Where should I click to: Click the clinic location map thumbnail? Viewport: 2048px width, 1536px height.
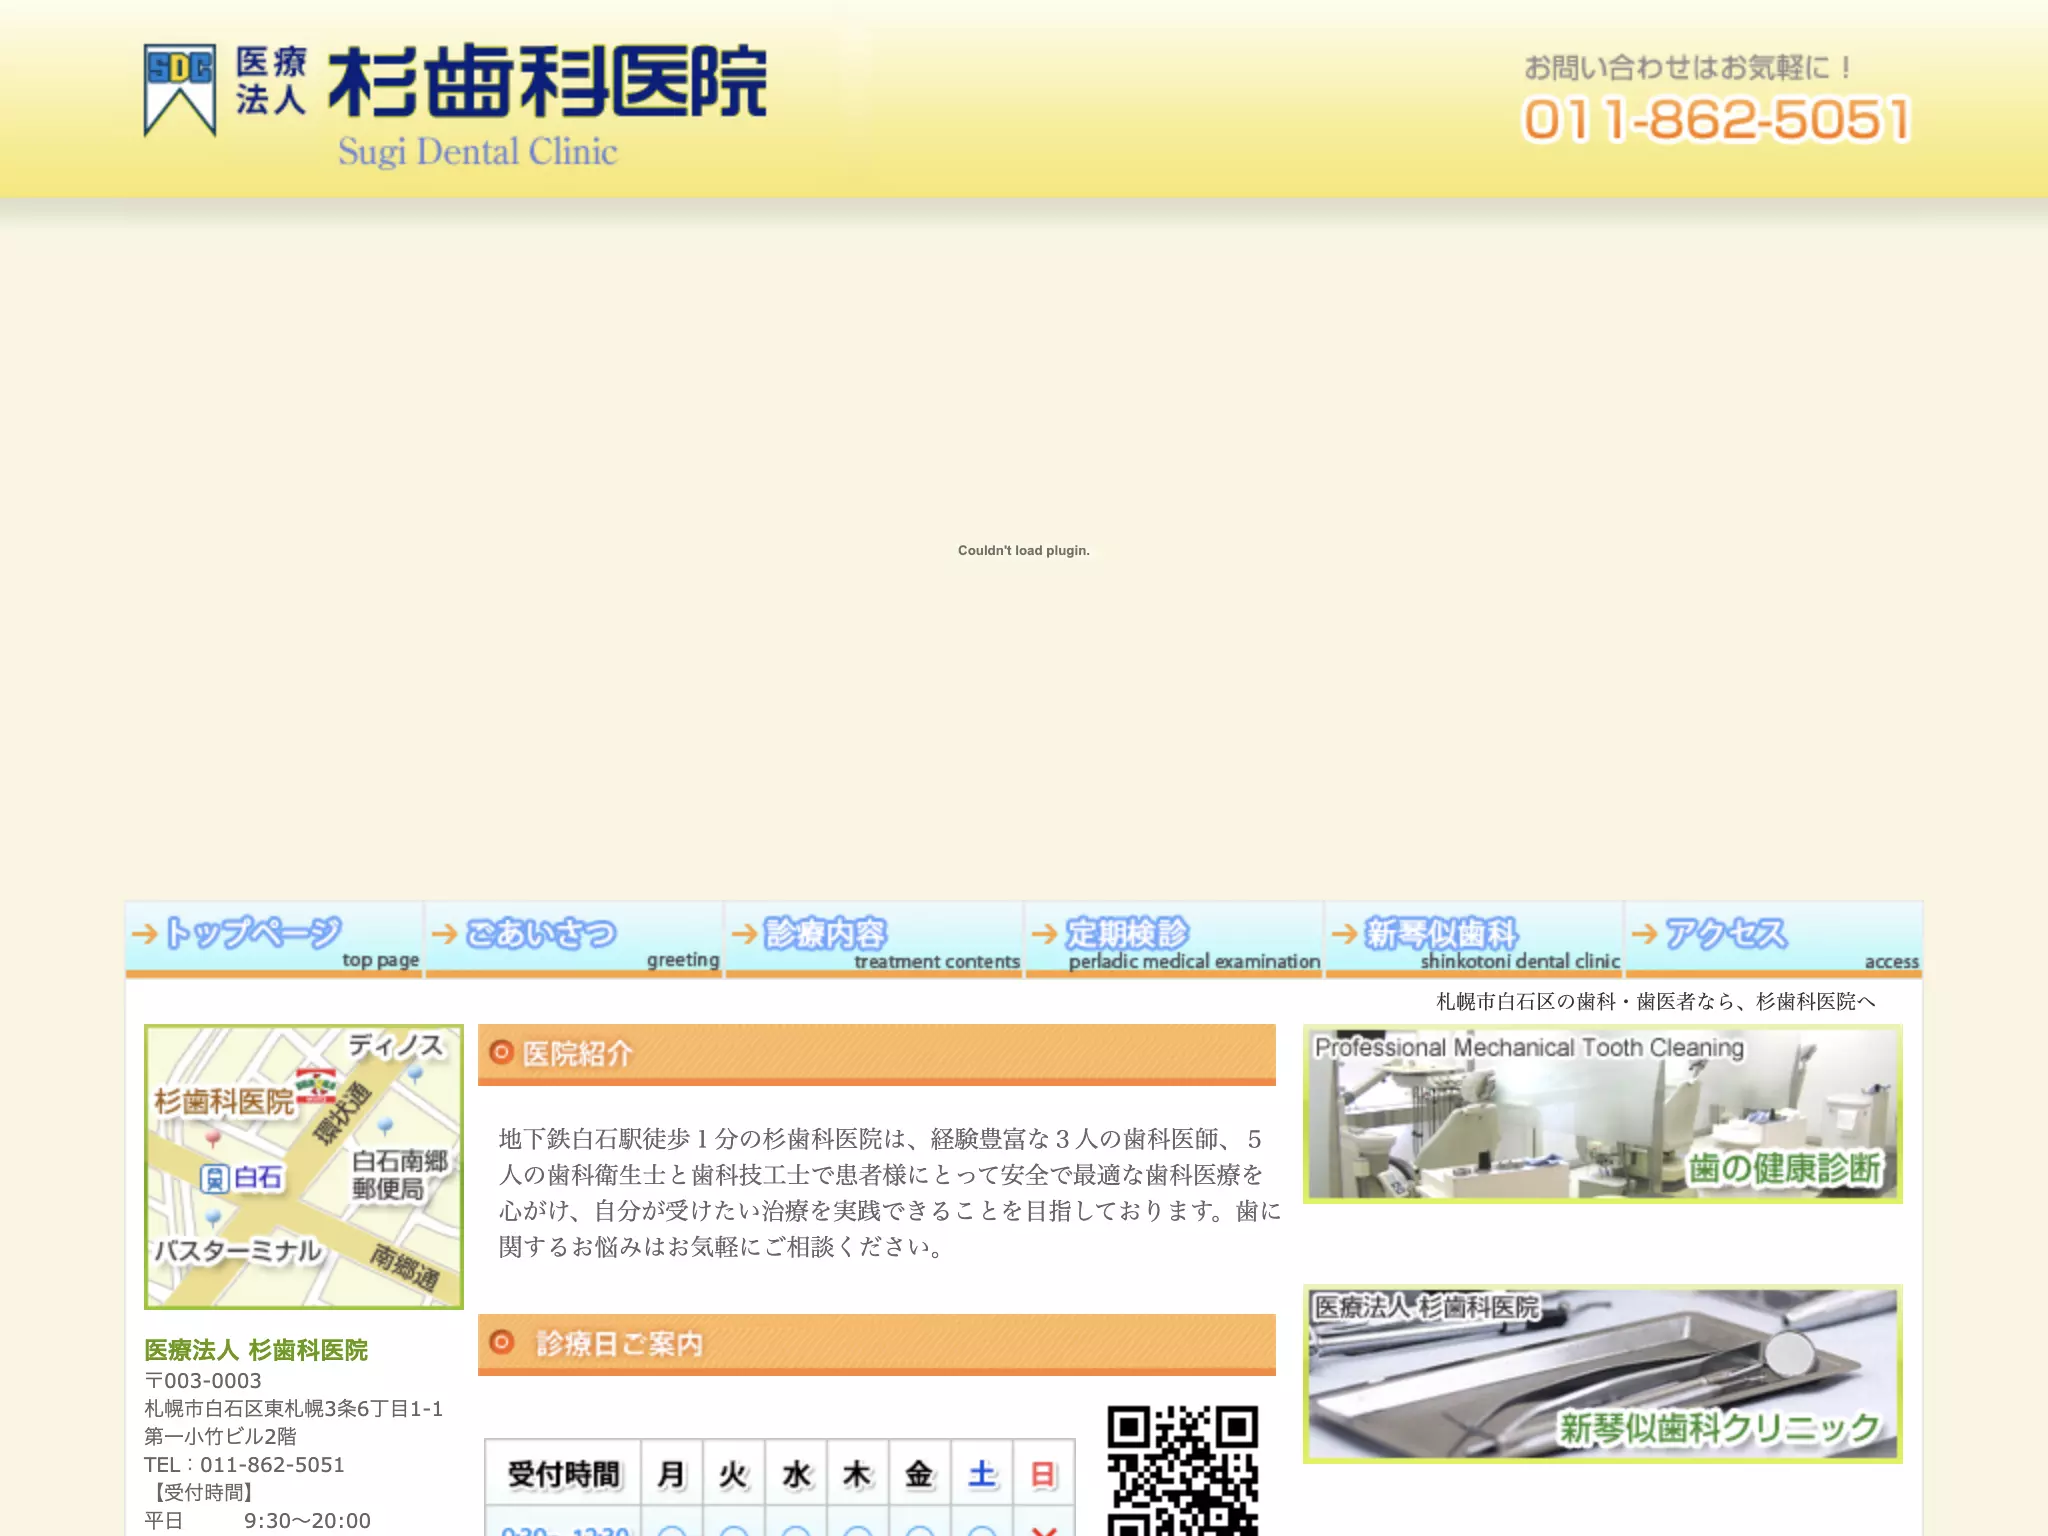coord(304,1167)
